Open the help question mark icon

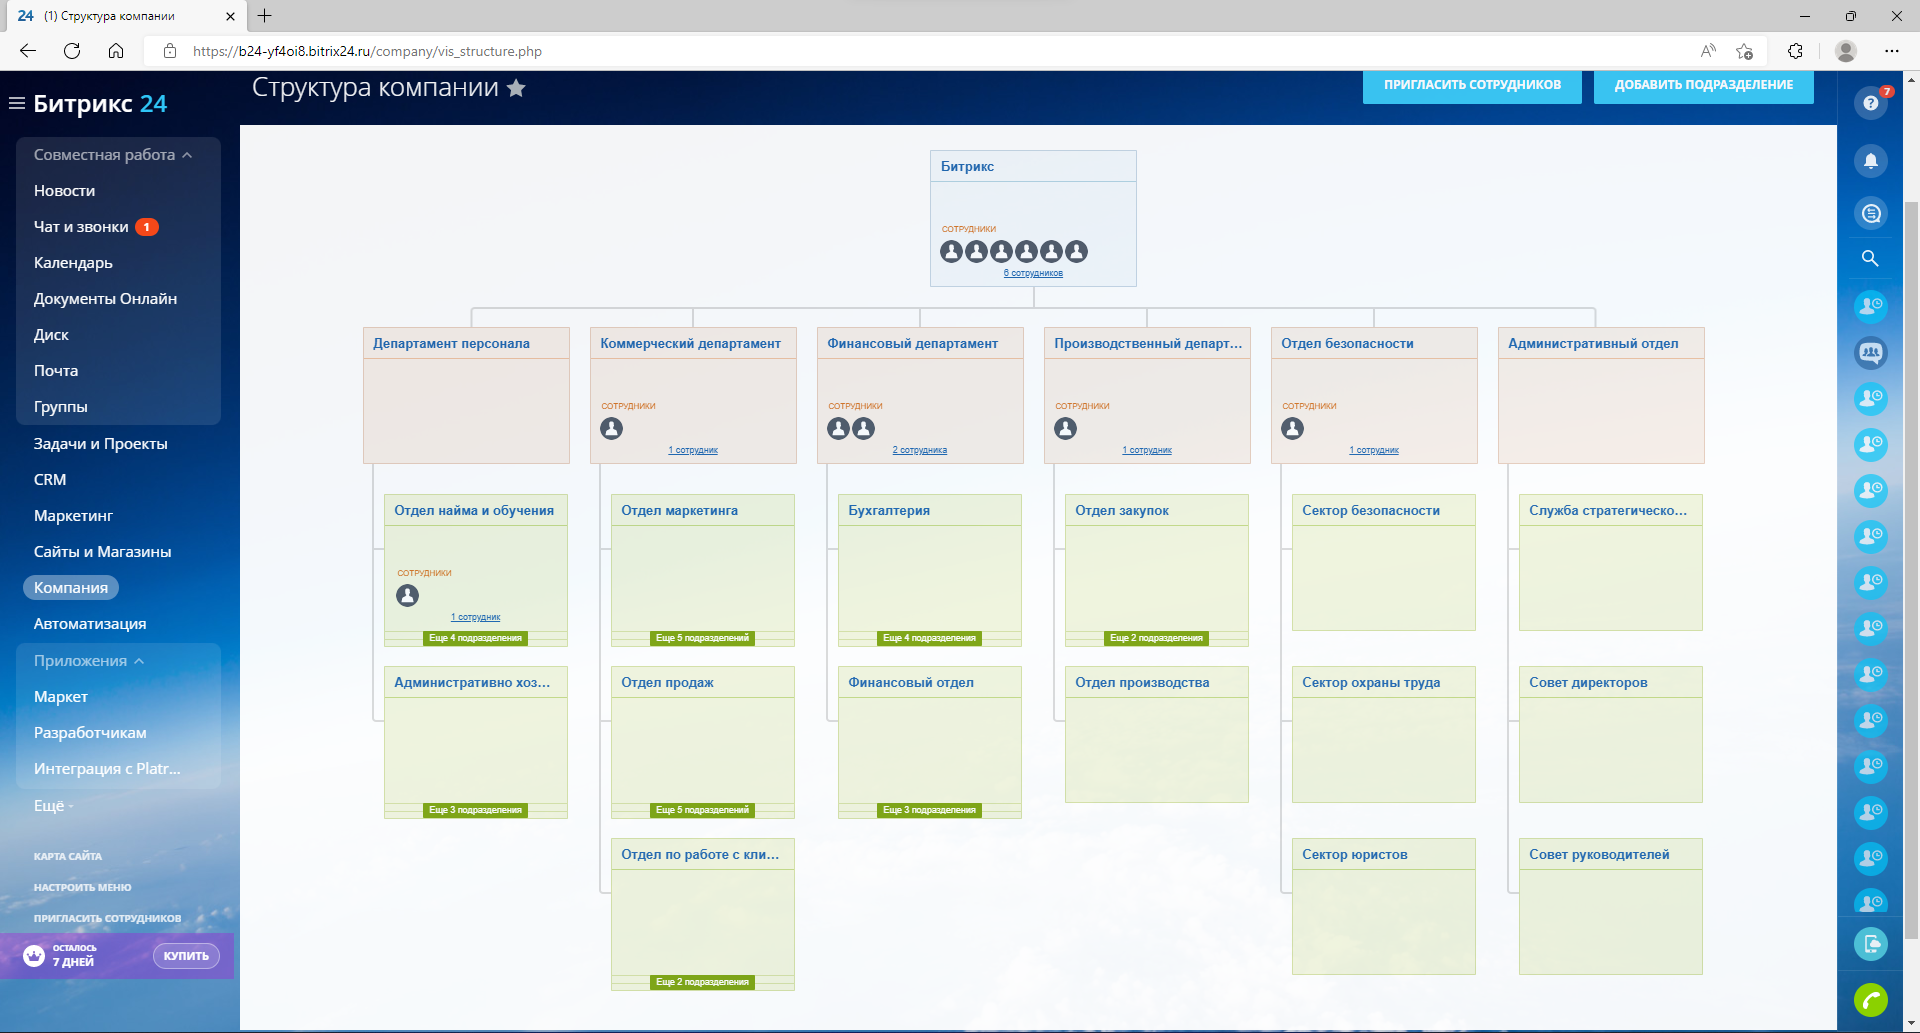point(1871,103)
